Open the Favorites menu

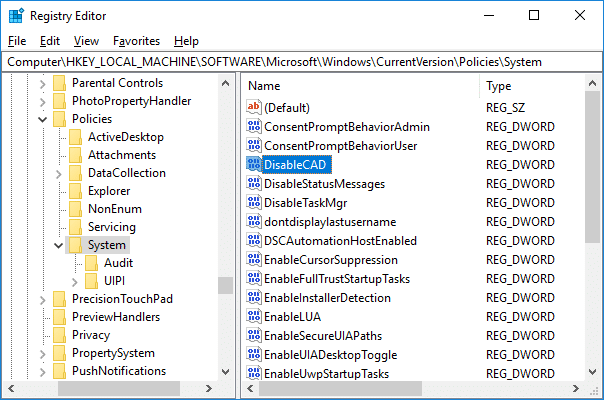[136, 41]
